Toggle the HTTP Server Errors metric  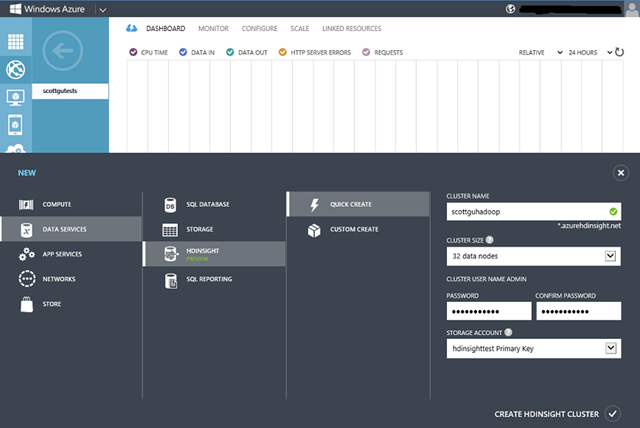pos(282,52)
